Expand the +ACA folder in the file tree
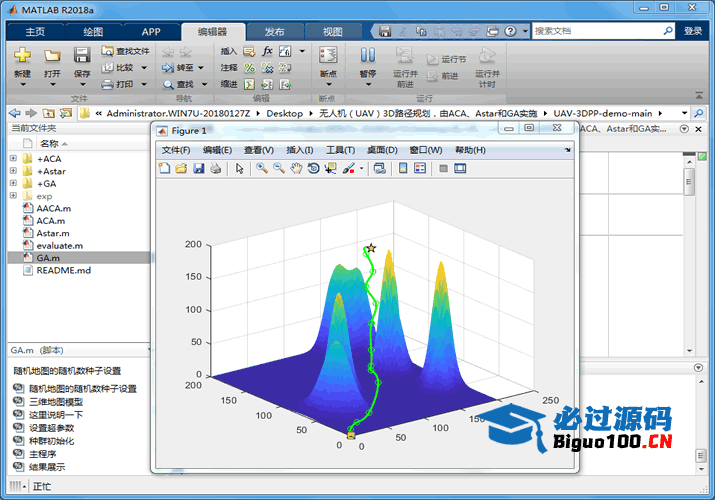This screenshot has width=715, height=500. [13, 158]
